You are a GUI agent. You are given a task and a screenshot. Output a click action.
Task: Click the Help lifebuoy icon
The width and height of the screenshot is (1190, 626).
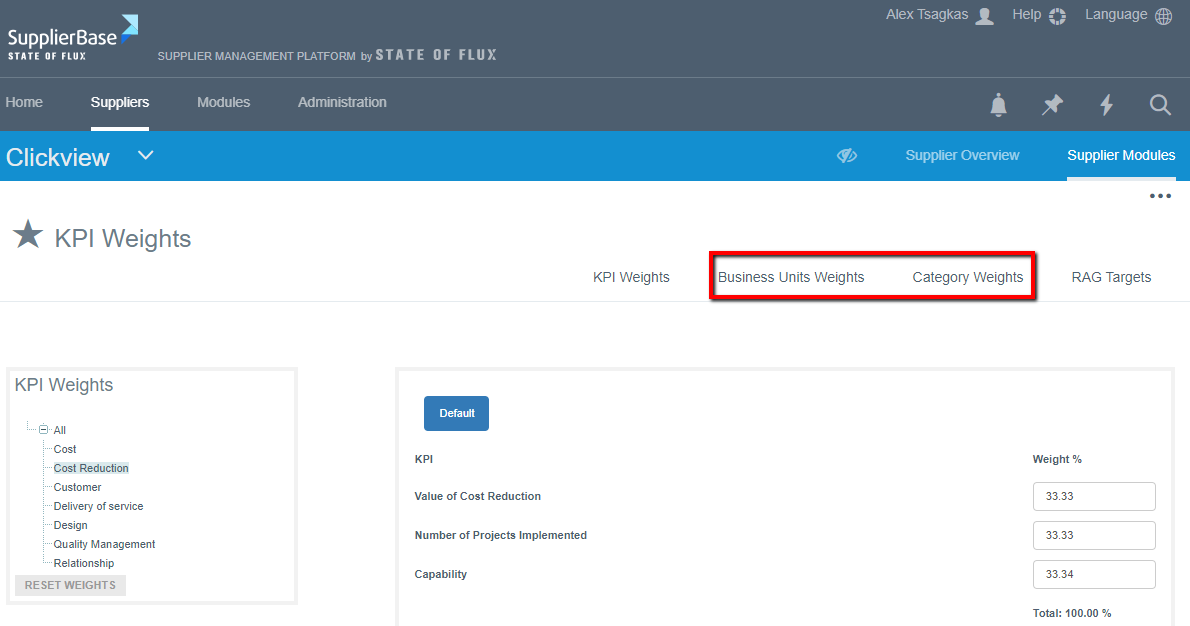pyautogui.click(x=1058, y=16)
